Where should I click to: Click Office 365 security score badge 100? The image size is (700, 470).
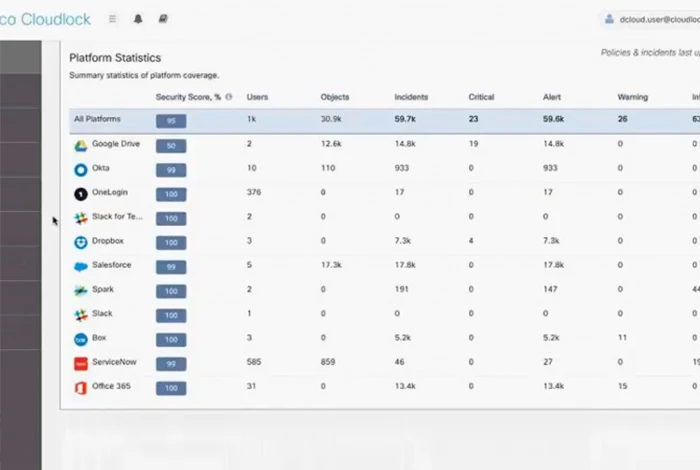[171, 388]
